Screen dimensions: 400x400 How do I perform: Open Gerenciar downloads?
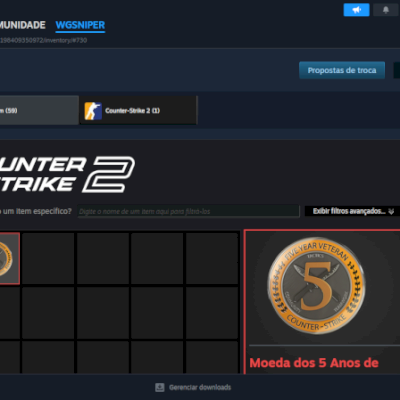193,387
